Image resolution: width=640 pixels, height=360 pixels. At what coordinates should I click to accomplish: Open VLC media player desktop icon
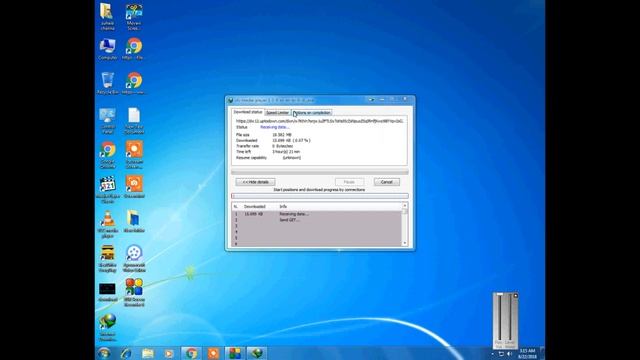107,224
